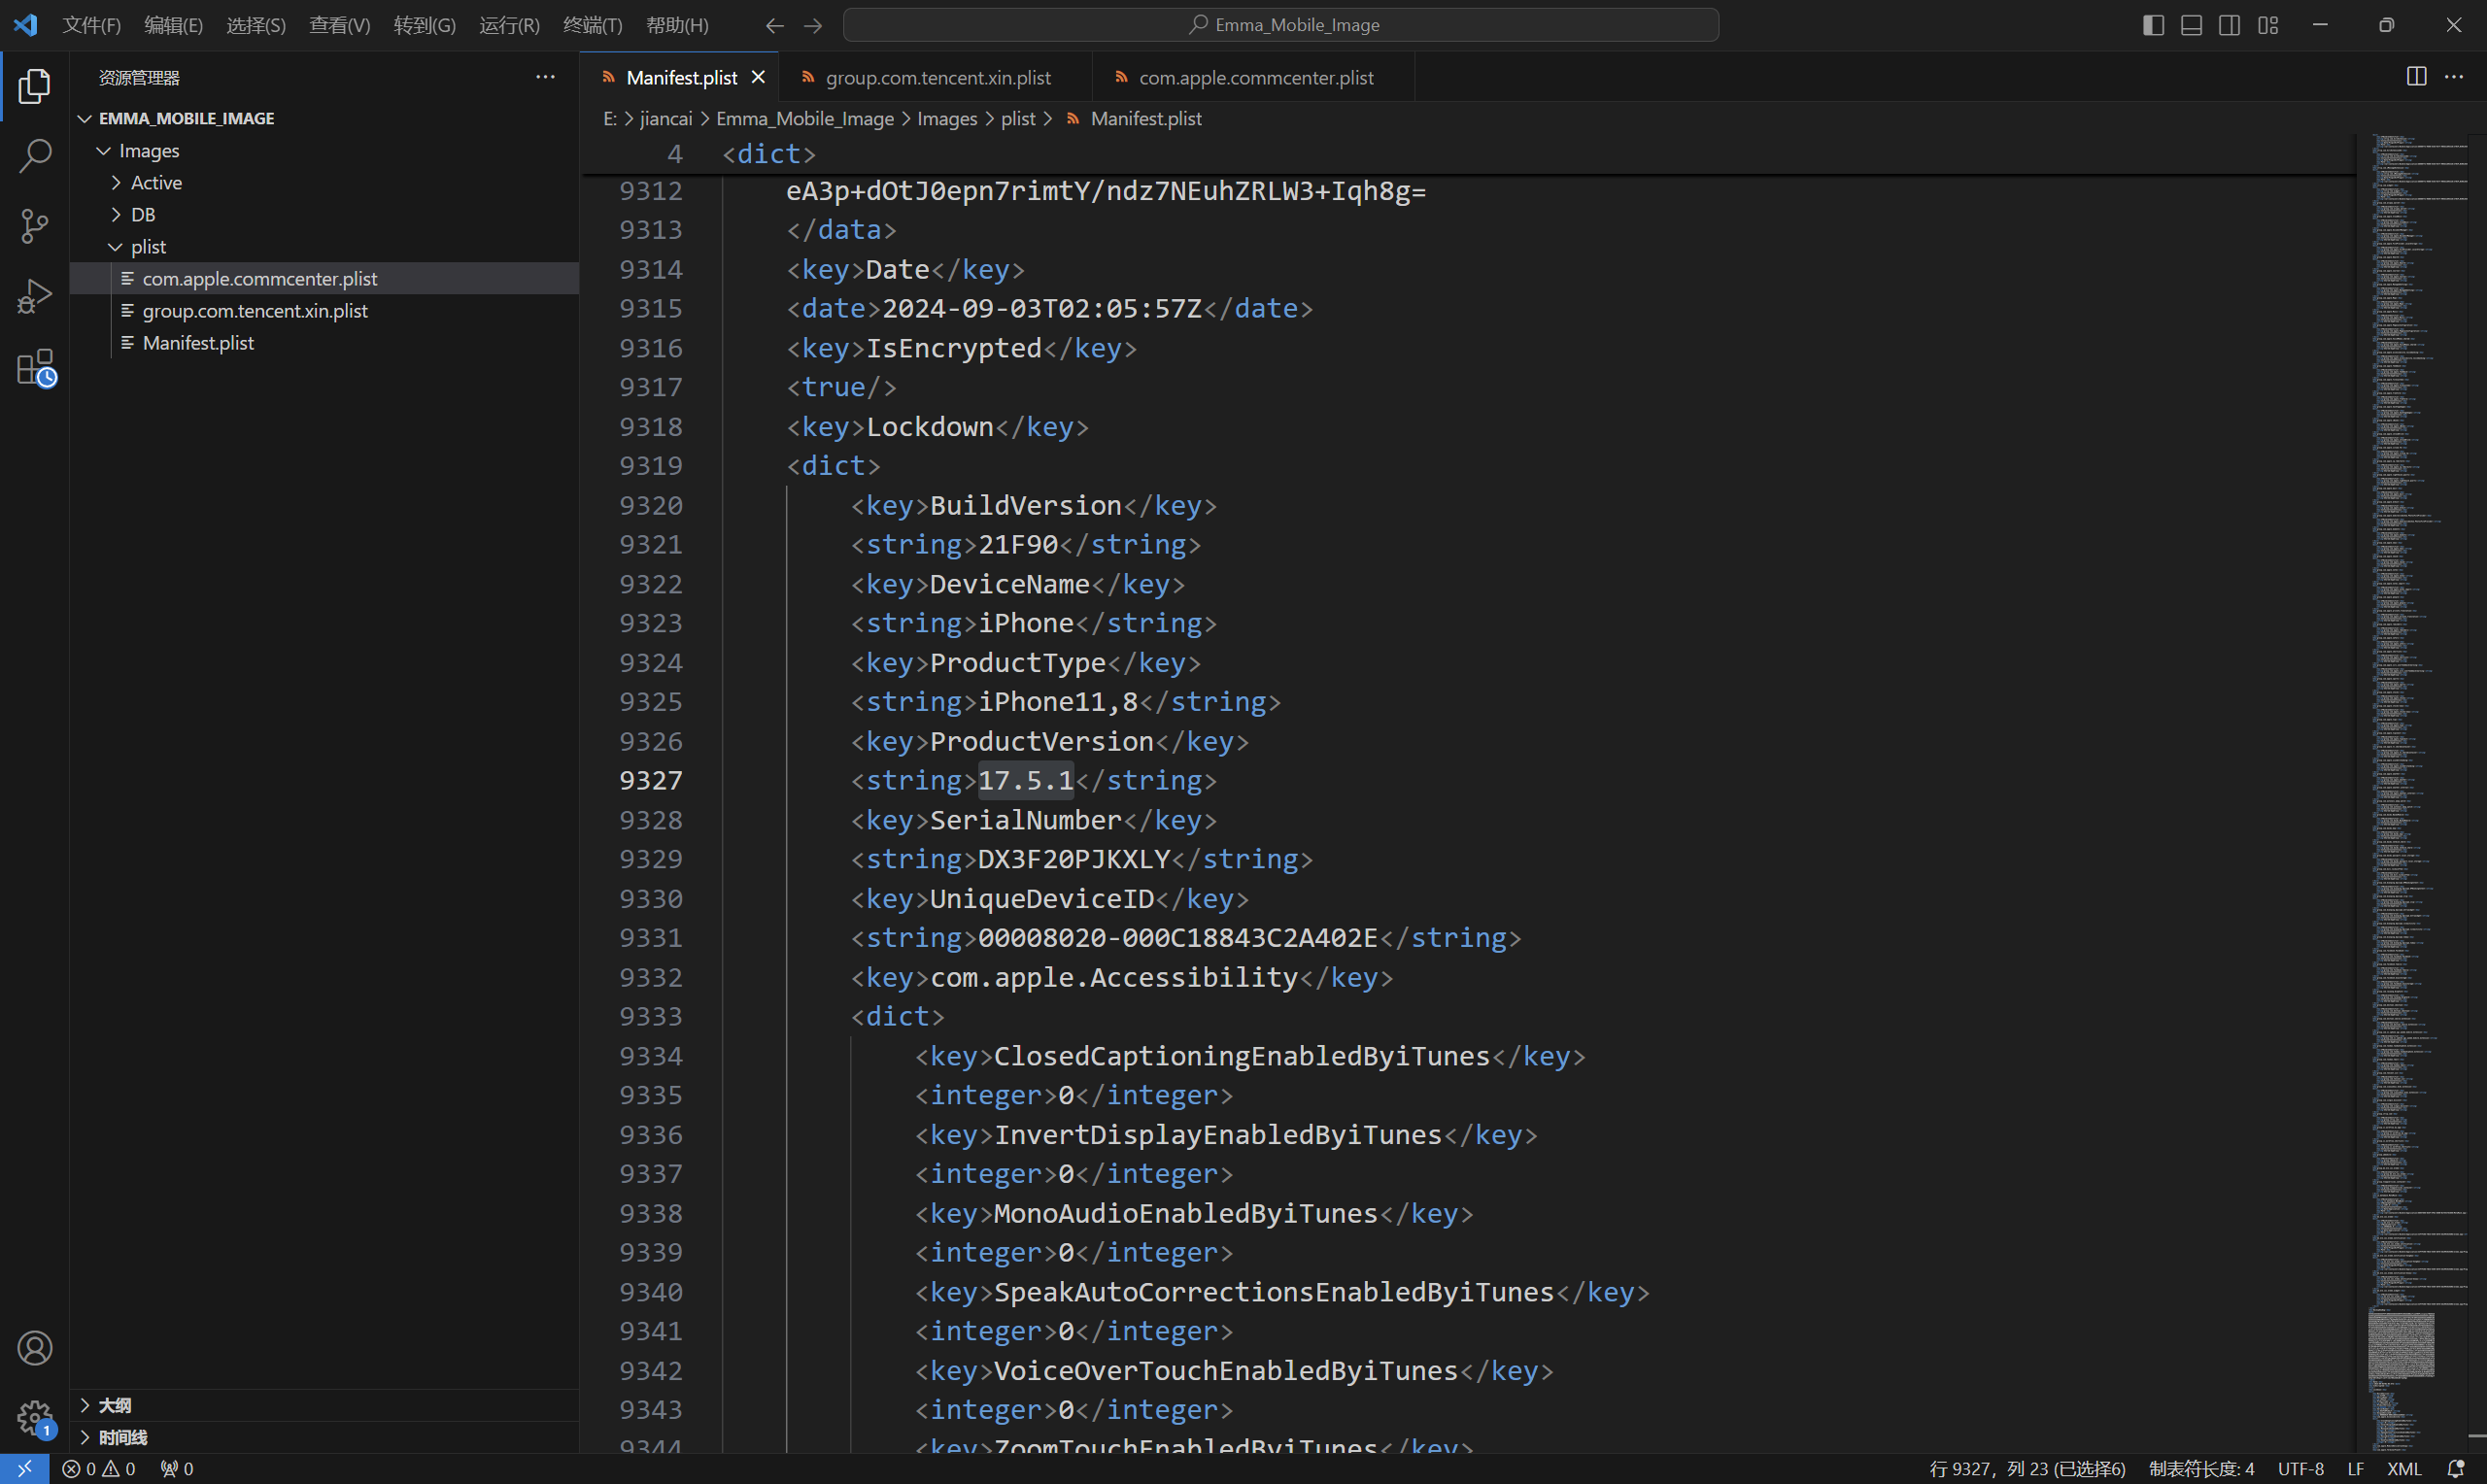Image resolution: width=2487 pixels, height=1484 pixels.
Task: Click the jiancai breadcrumb segment
Action: pos(666,118)
